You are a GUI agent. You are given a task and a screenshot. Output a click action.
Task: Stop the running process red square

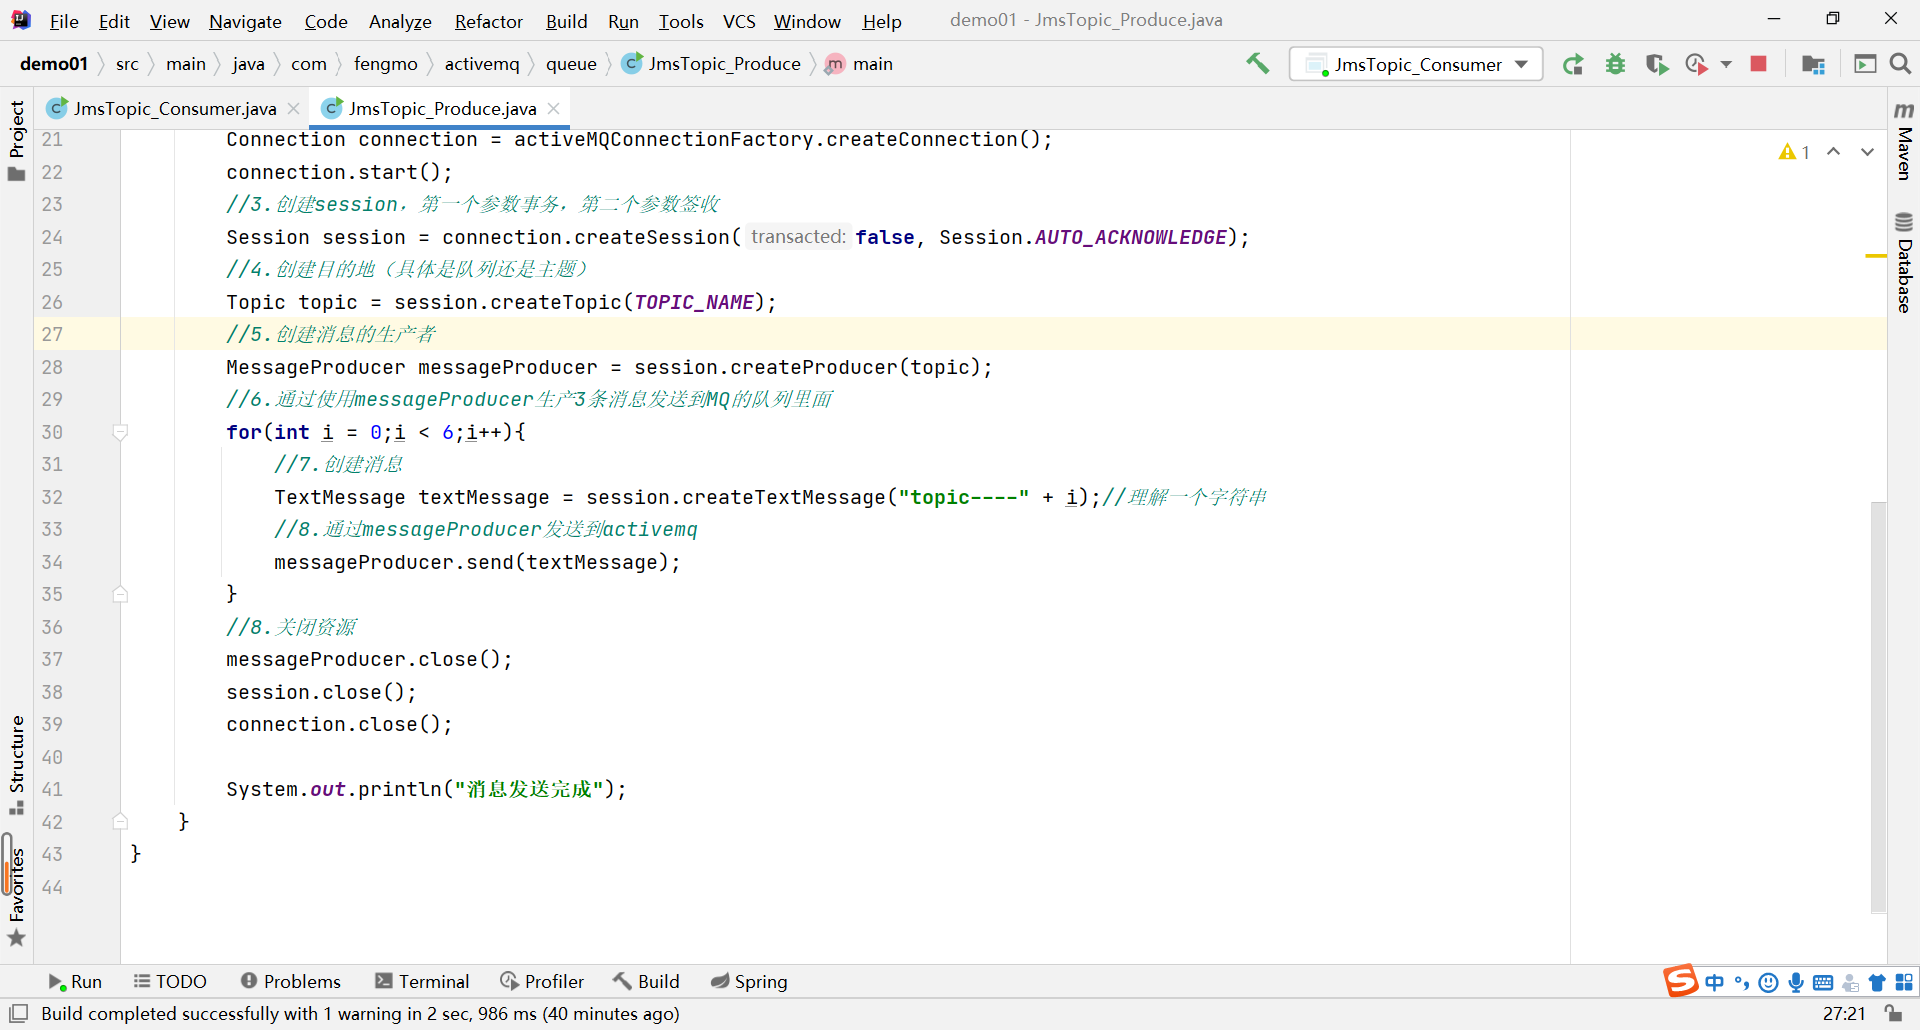[1758, 64]
